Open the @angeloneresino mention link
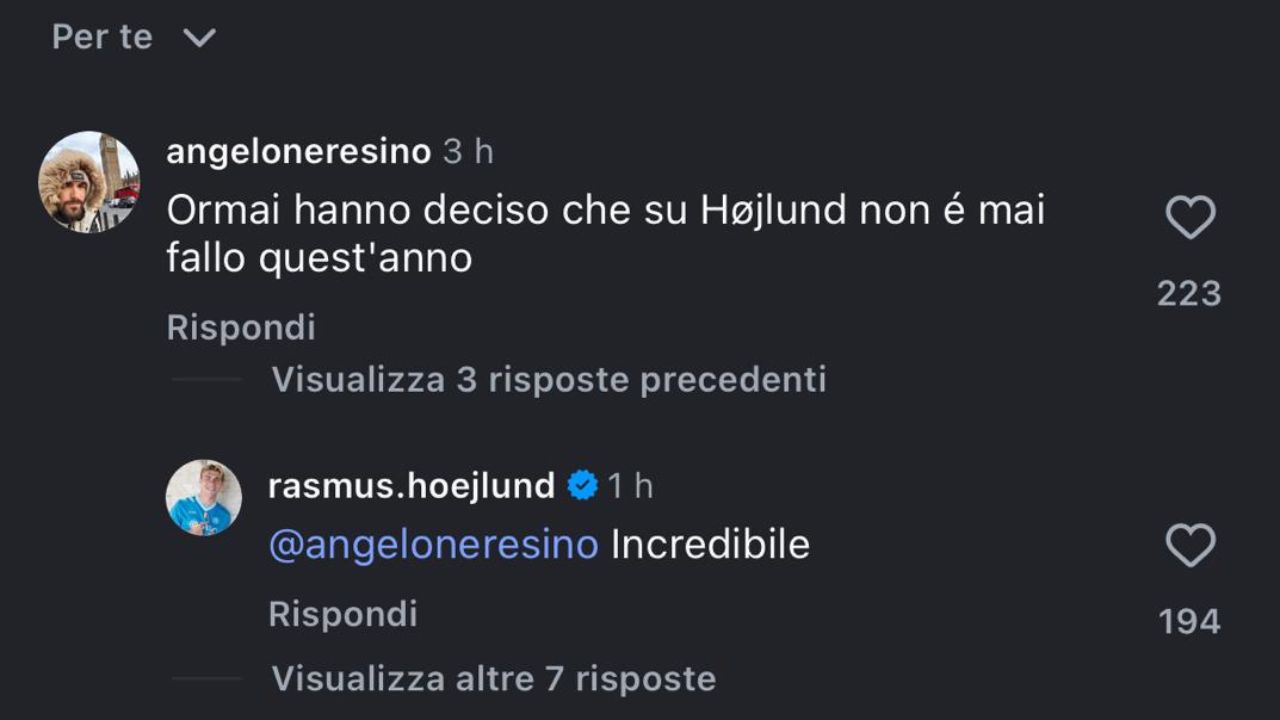The height and width of the screenshot is (720, 1280). [433, 545]
